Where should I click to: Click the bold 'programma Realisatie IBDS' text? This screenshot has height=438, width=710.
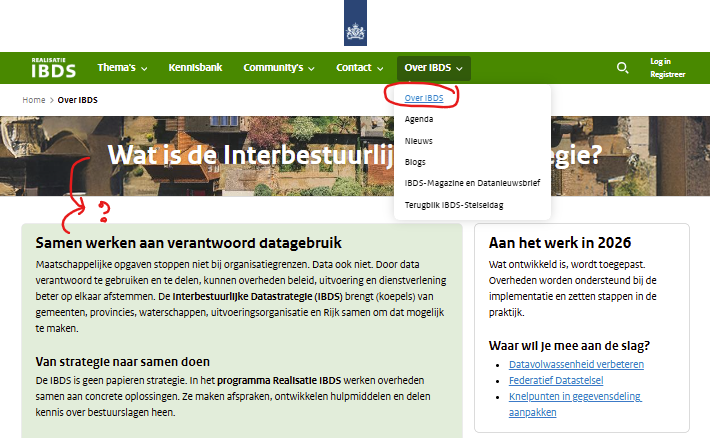coord(279,380)
